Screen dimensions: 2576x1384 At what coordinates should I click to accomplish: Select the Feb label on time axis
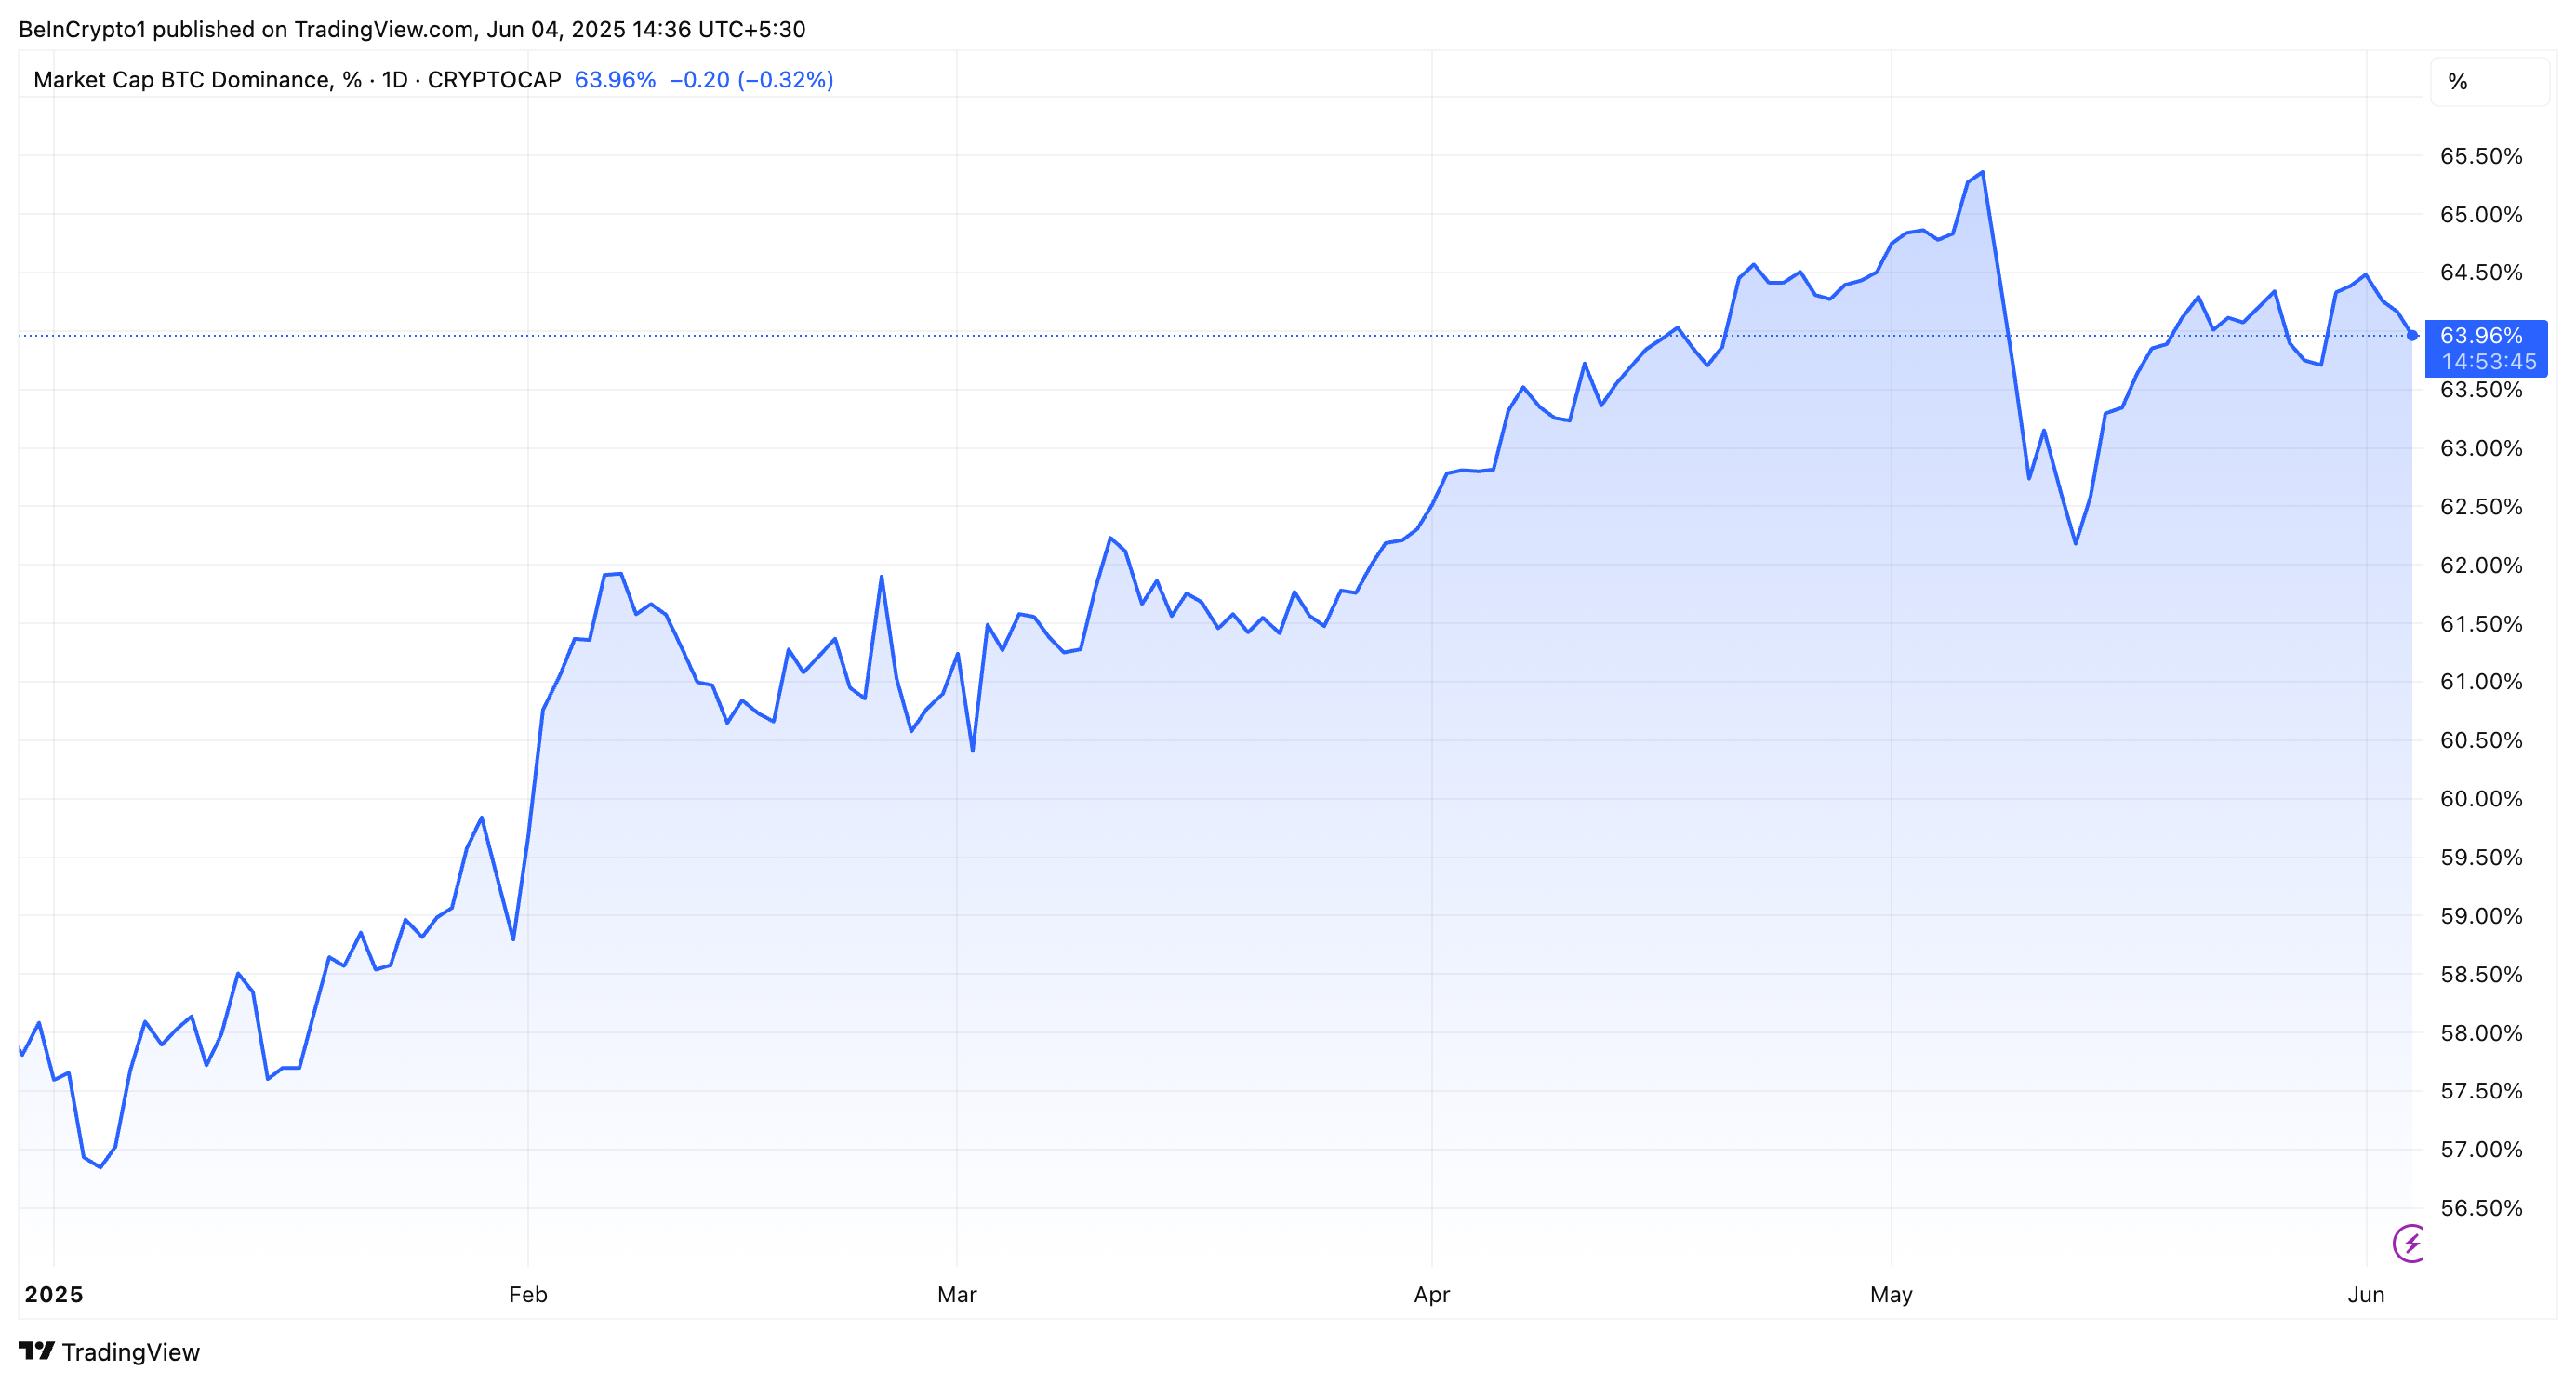pos(528,1294)
